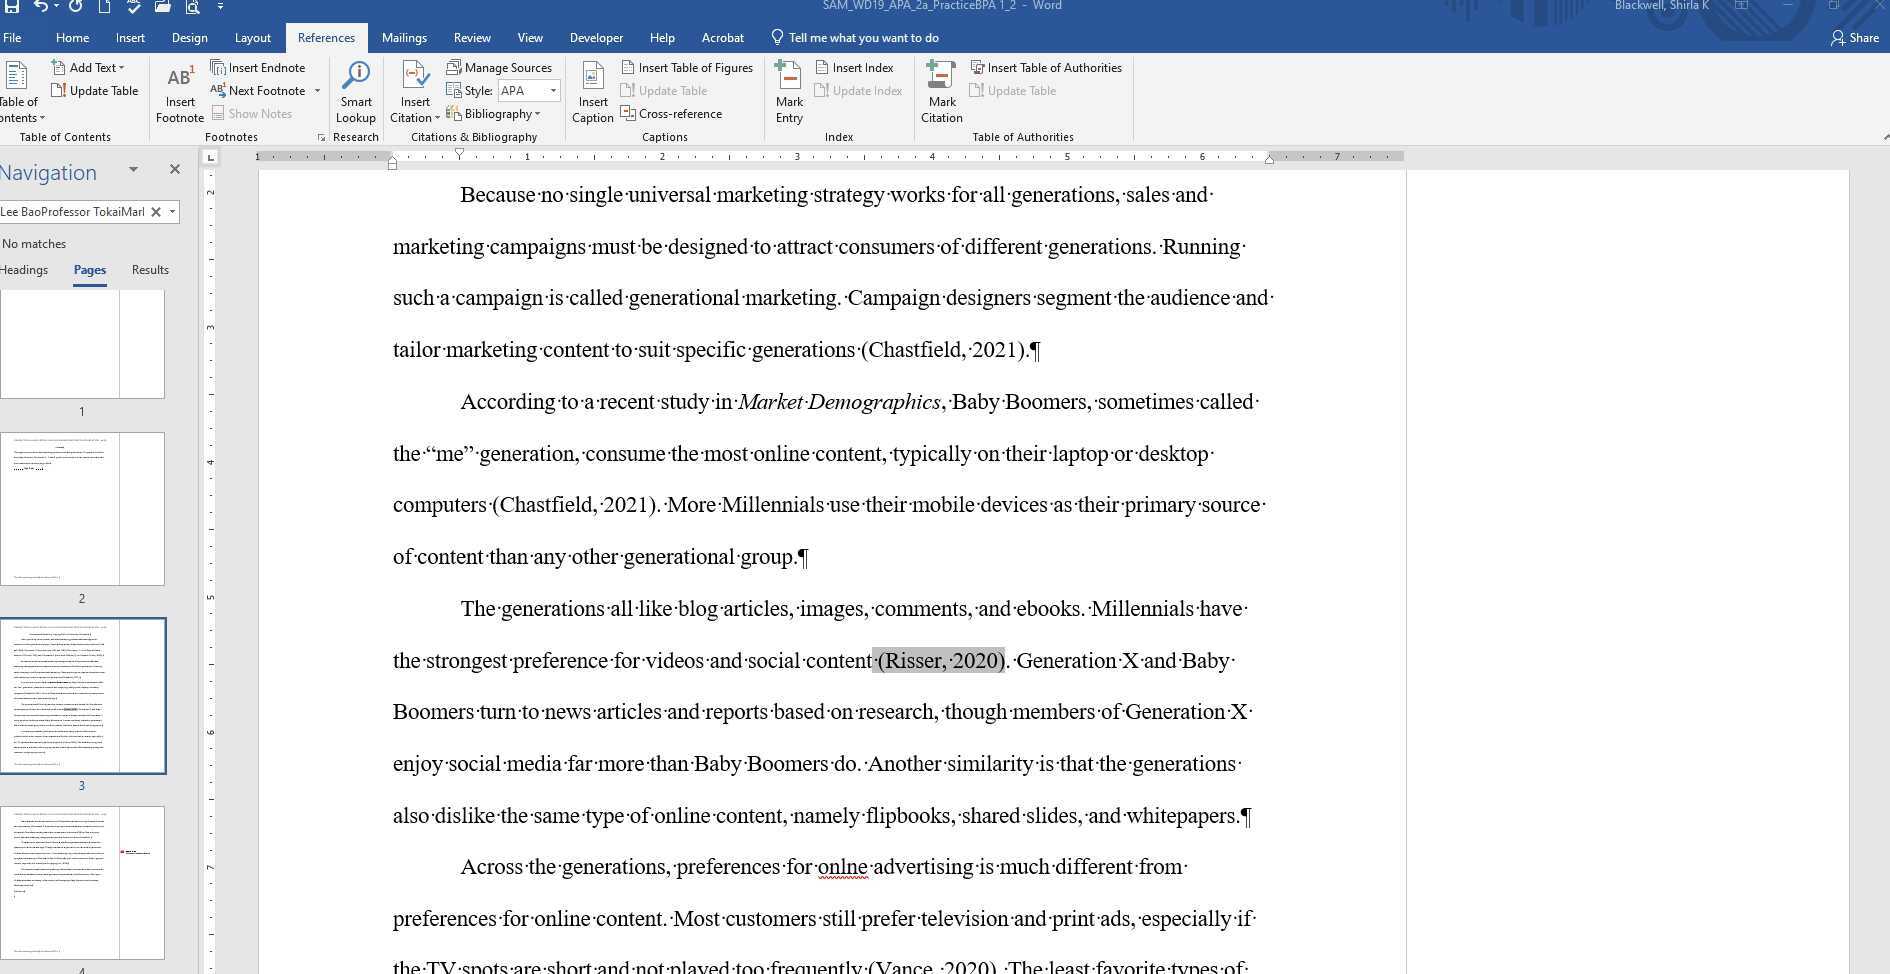
Task: Mark Entry for index
Action: (x=789, y=93)
